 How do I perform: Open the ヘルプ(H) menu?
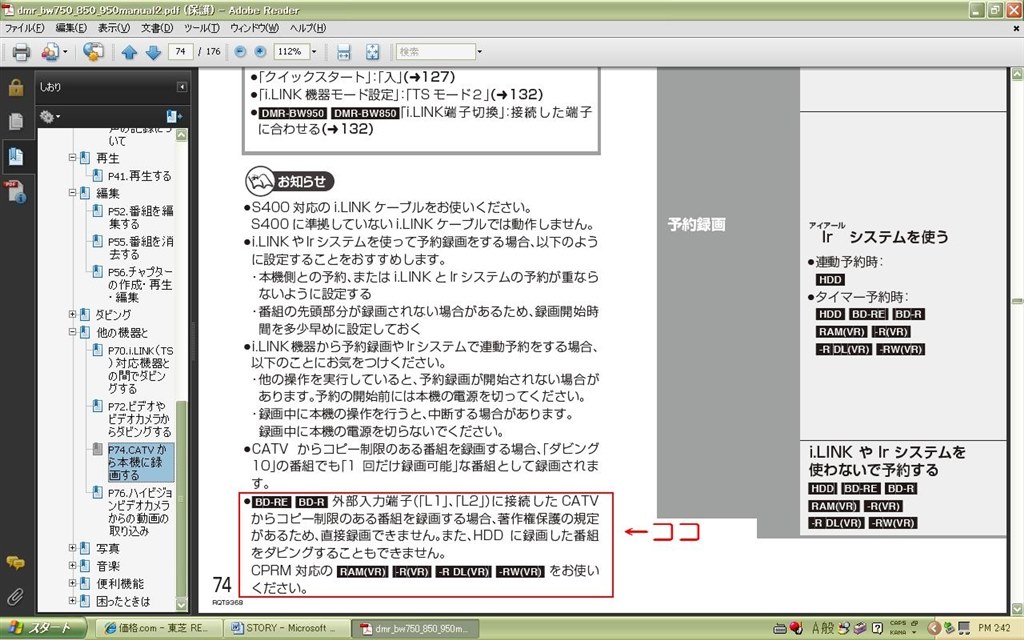coord(308,28)
